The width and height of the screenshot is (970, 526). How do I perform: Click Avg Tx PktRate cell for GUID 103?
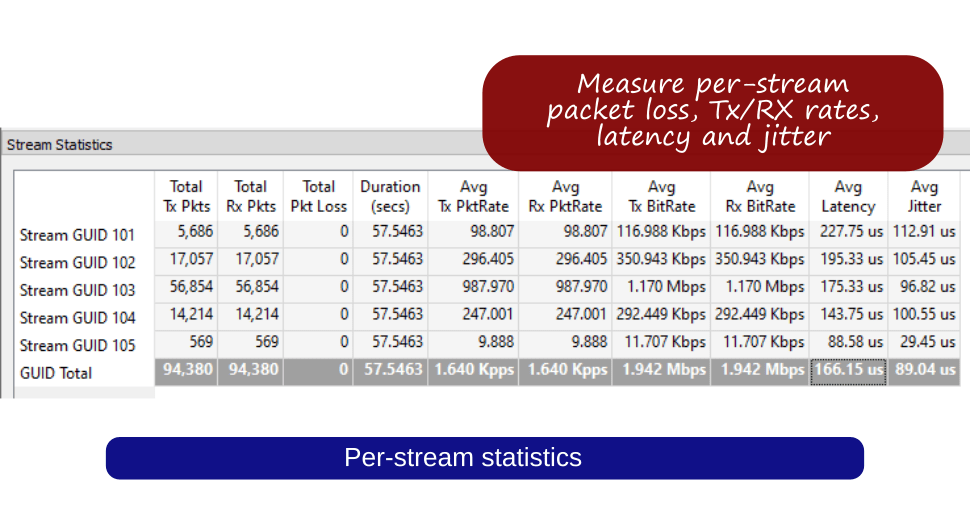473,289
